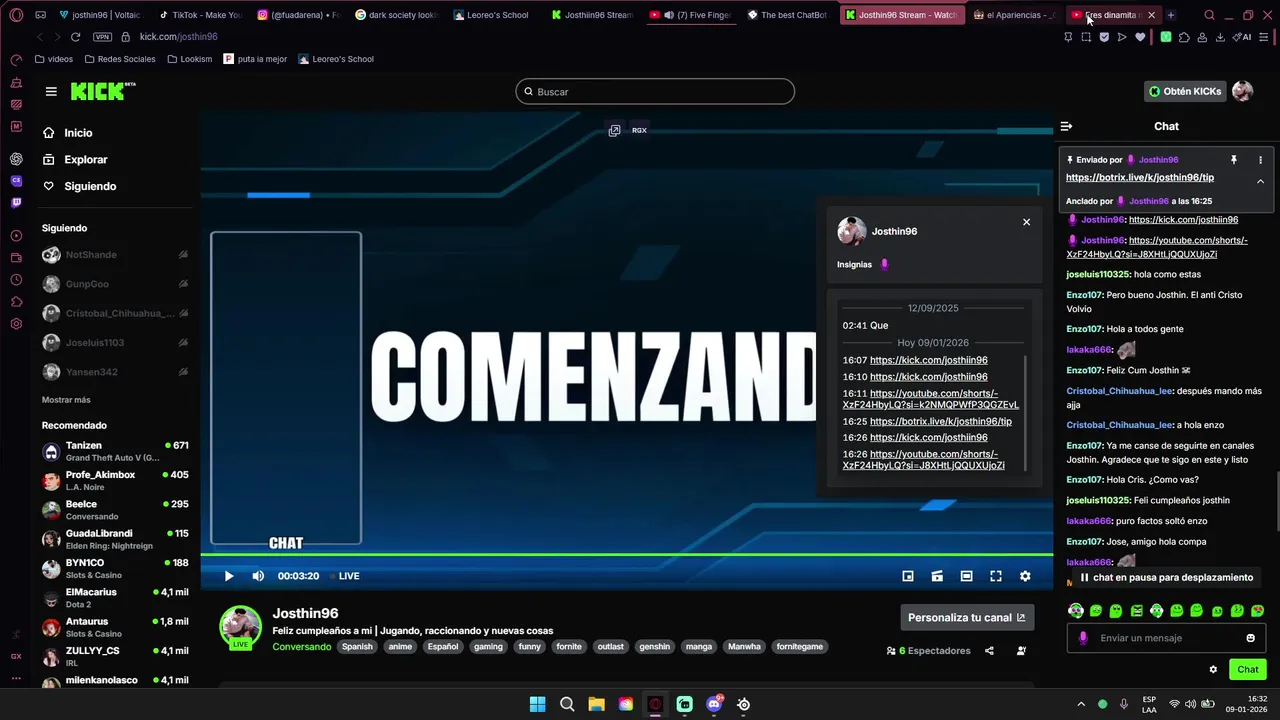This screenshot has height=720, width=1280.
Task: Collapse the chat panel
Action: (1066, 126)
